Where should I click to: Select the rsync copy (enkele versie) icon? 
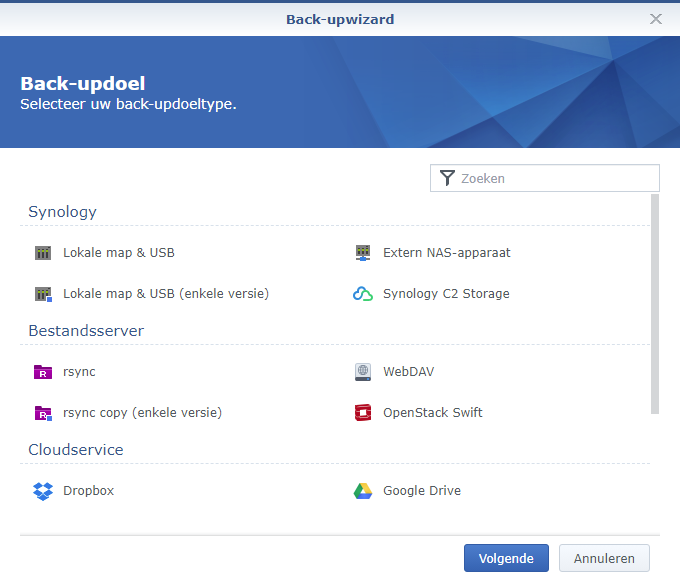click(43, 413)
